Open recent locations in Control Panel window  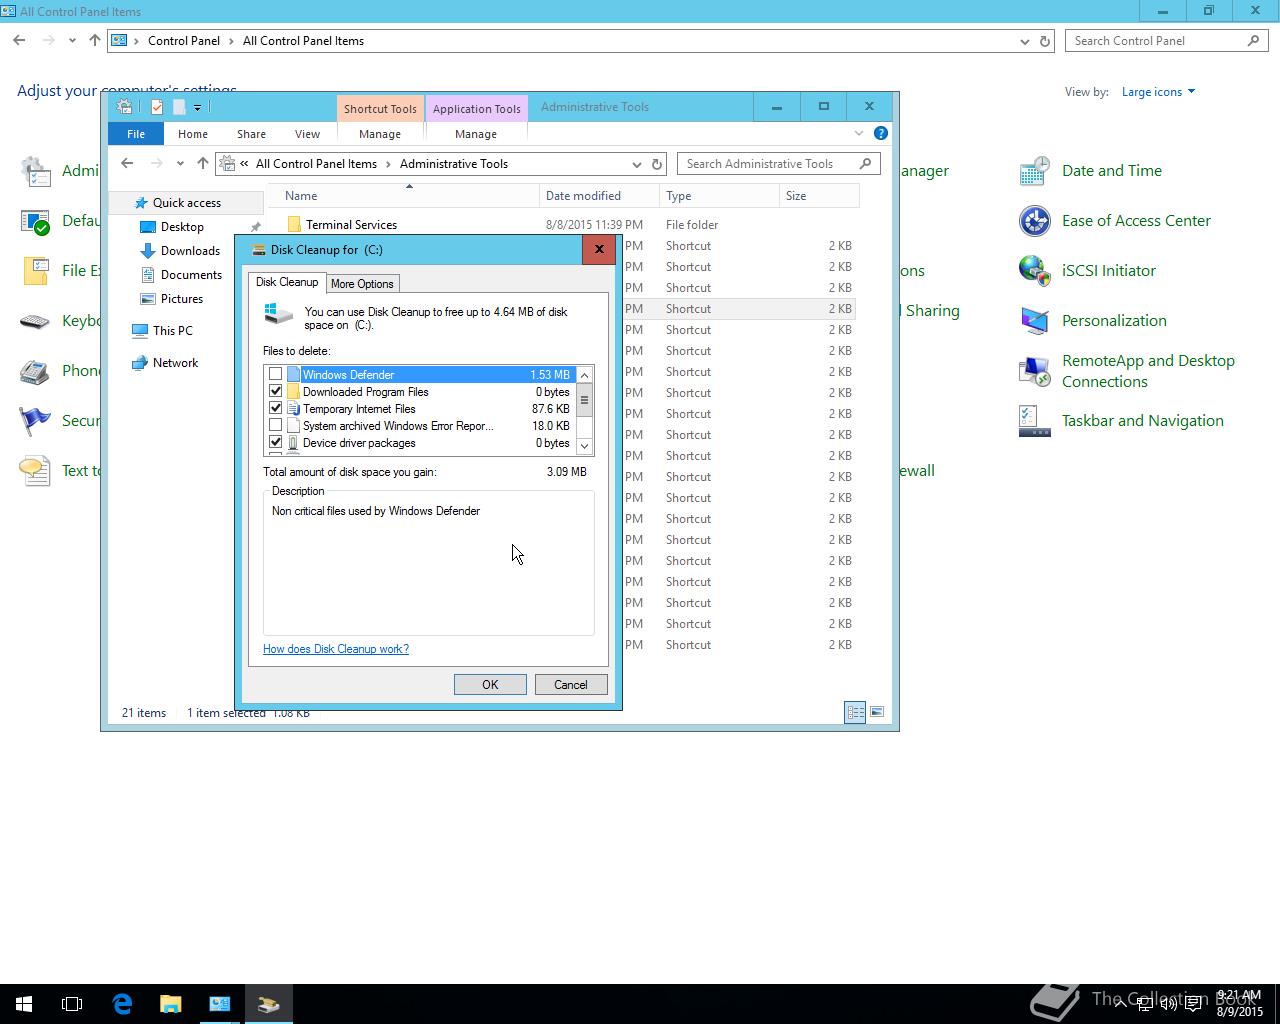pyautogui.click(x=72, y=41)
